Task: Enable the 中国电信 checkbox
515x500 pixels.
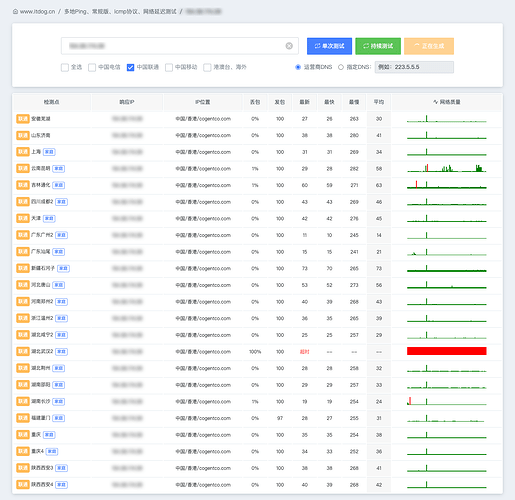Action: (x=92, y=68)
